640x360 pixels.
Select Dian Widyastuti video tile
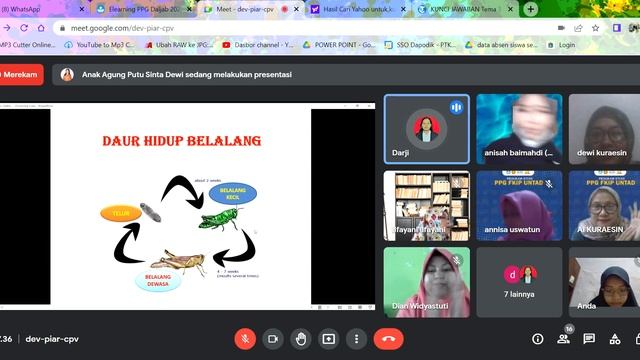(x=427, y=282)
